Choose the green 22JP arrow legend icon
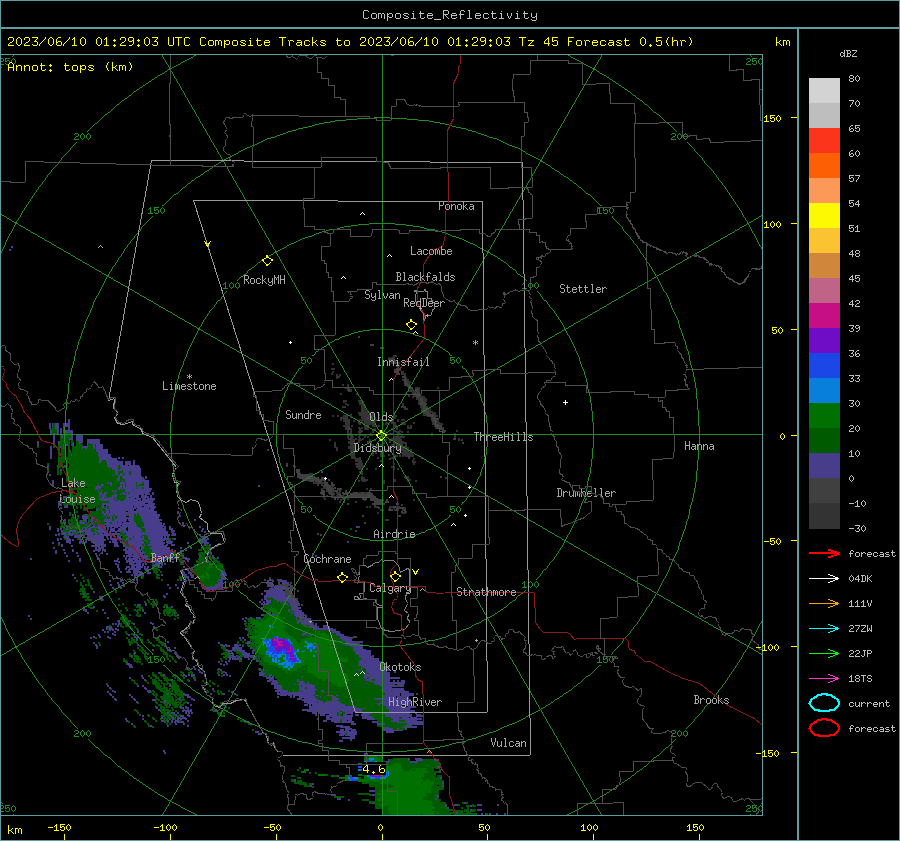Screen dimensions: 900x841 824,653
